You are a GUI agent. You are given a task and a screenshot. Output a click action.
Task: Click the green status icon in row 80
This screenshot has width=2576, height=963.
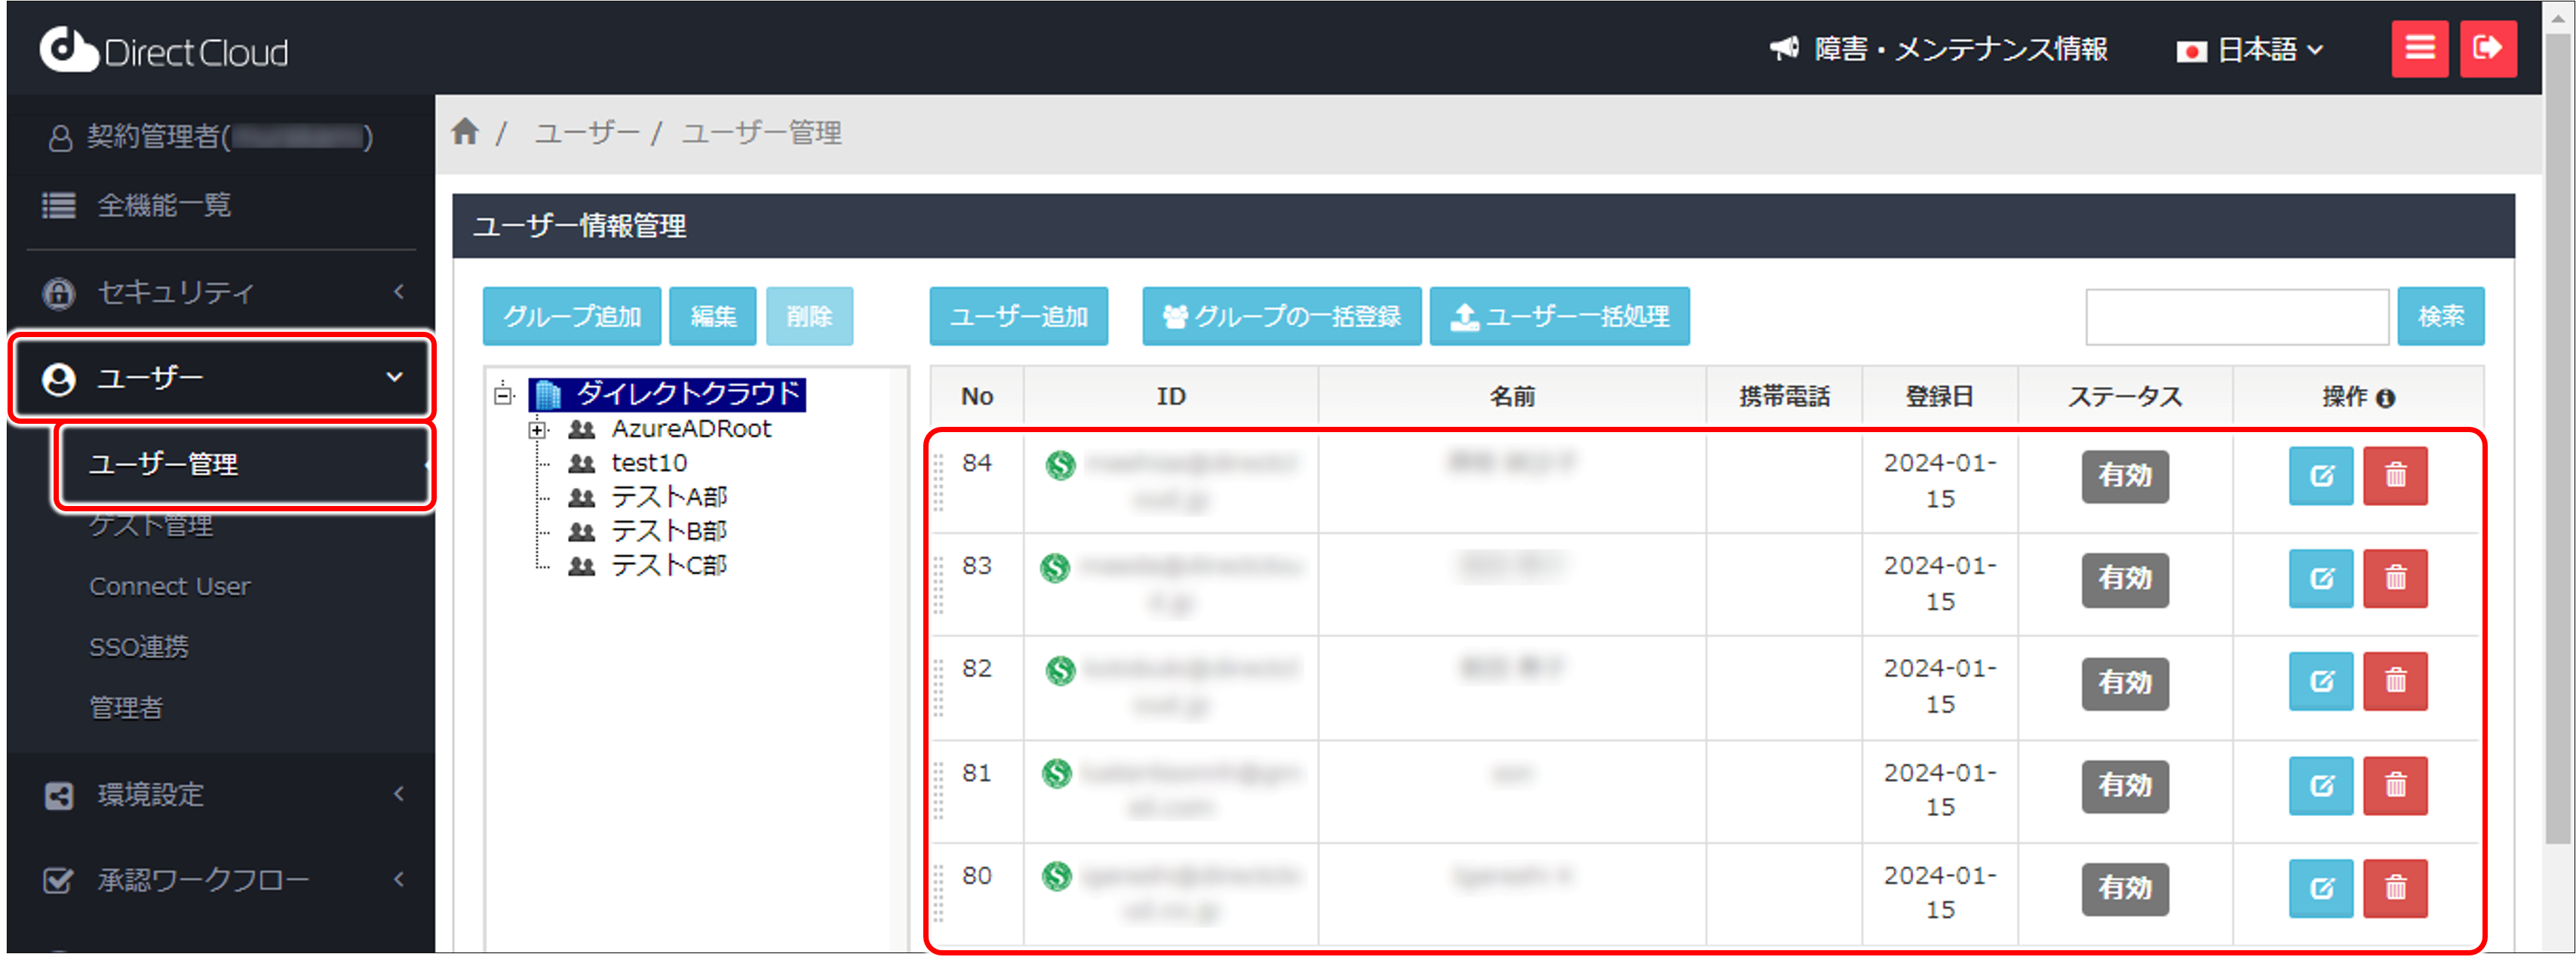(1057, 877)
